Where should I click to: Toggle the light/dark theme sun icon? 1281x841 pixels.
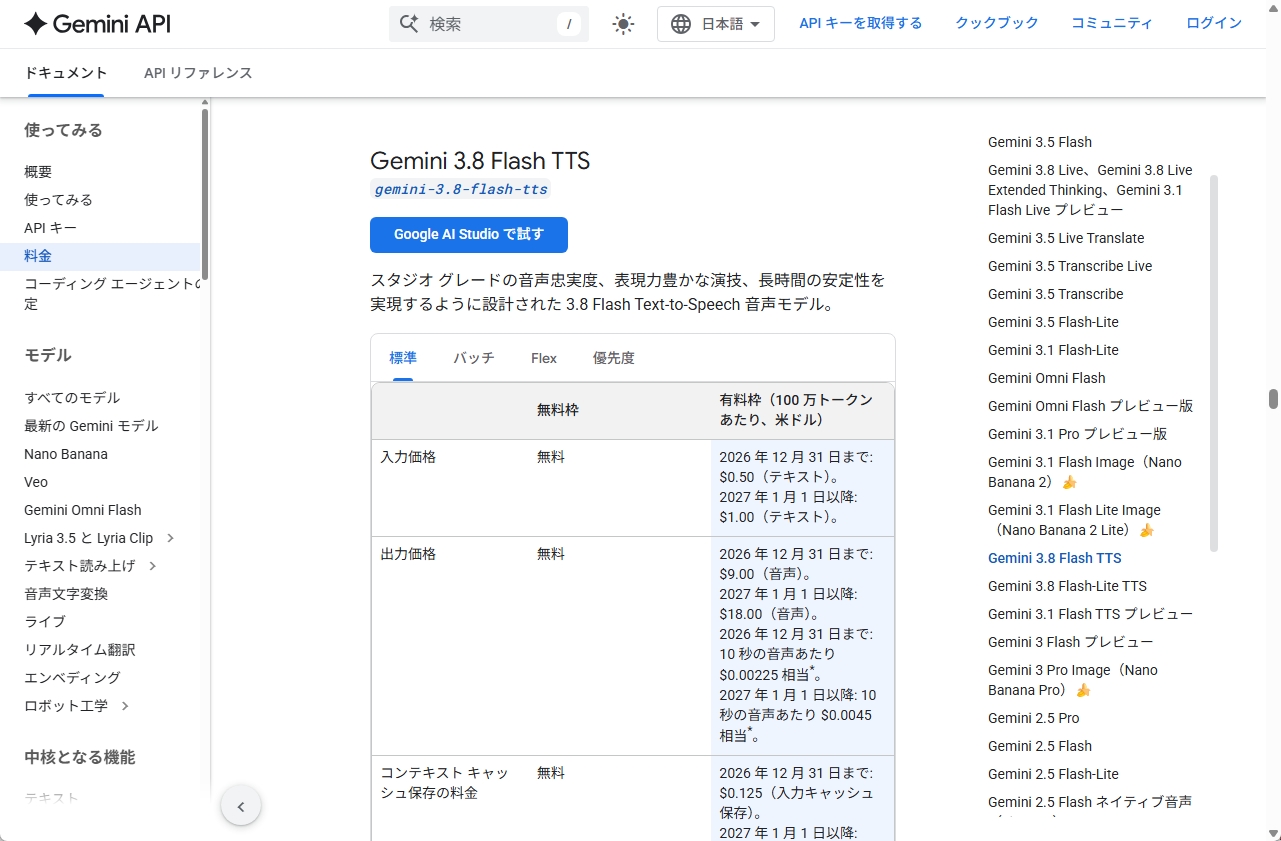(623, 24)
